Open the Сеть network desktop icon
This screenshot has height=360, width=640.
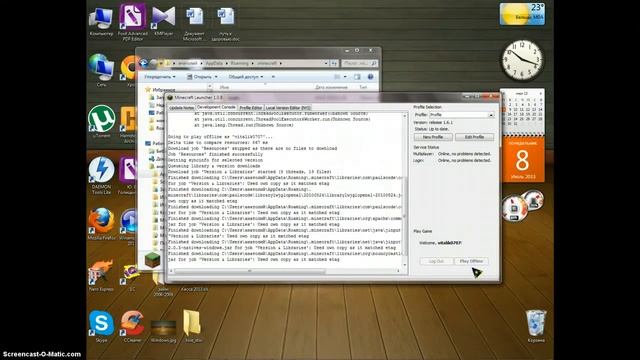pos(101,70)
